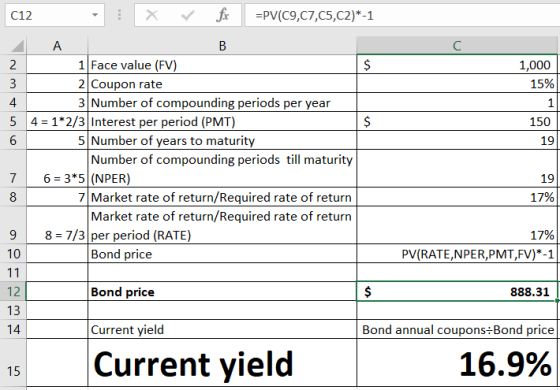The width and height of the screenshot is (560, 390).
Task: Select row 11 header
Action: pos(13,273)
